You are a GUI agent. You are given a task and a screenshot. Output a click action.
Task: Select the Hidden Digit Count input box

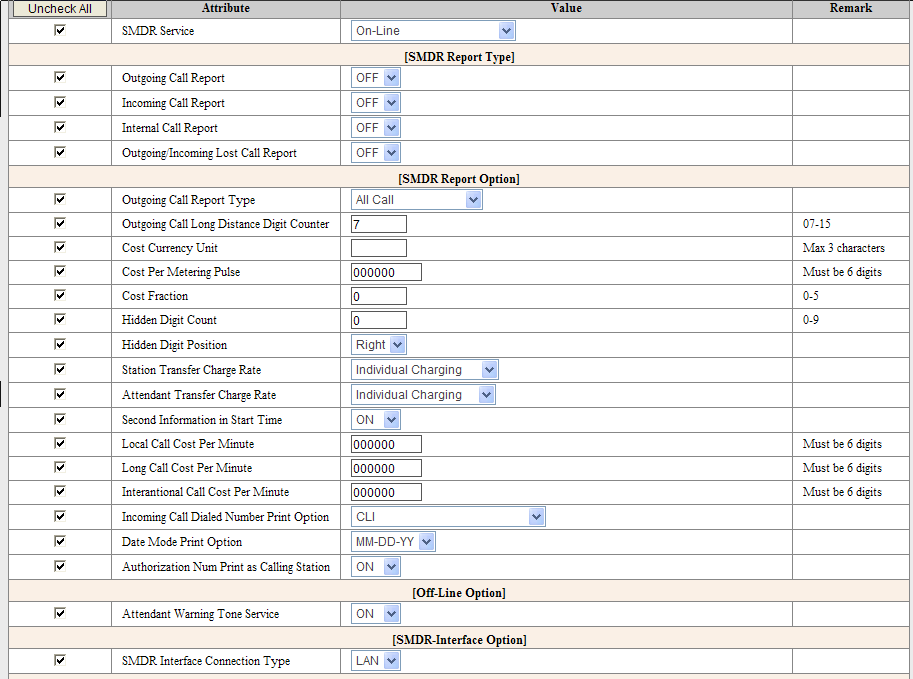pyautogui.click(x=378, y=320)
